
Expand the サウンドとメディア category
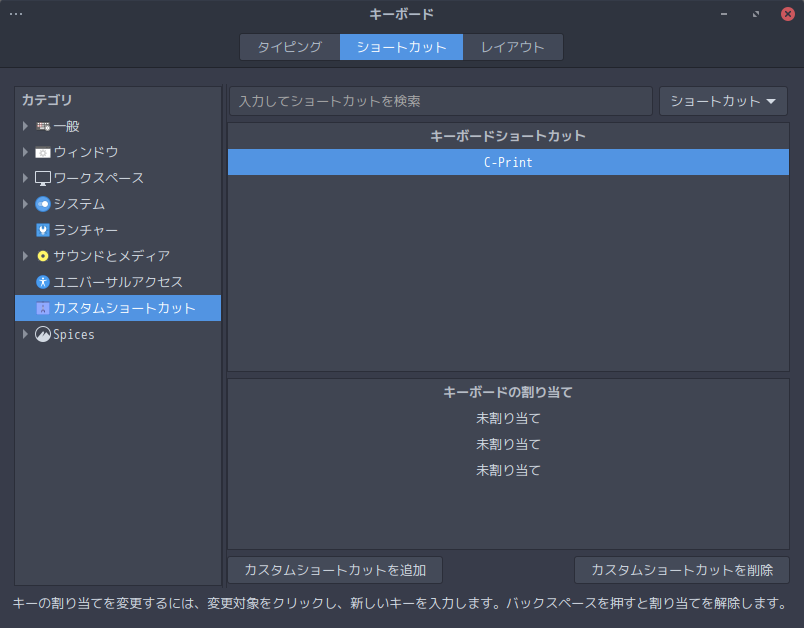click(25, 256)
